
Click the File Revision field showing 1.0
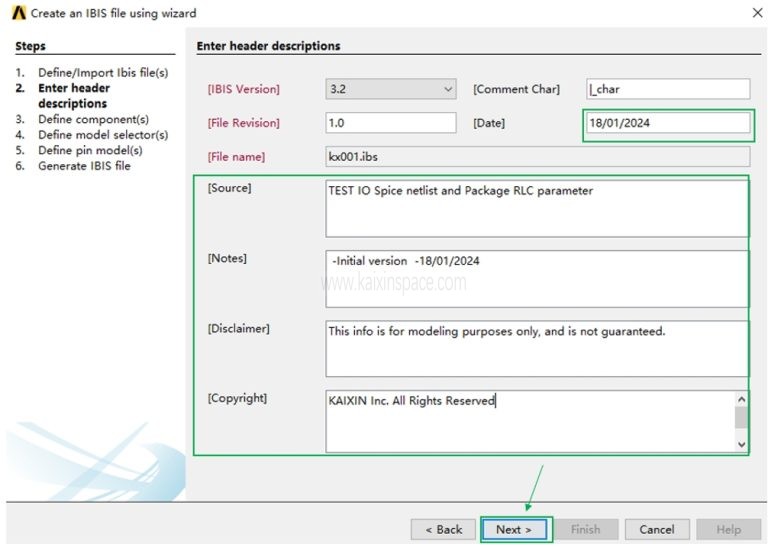(x=391, y=122)
